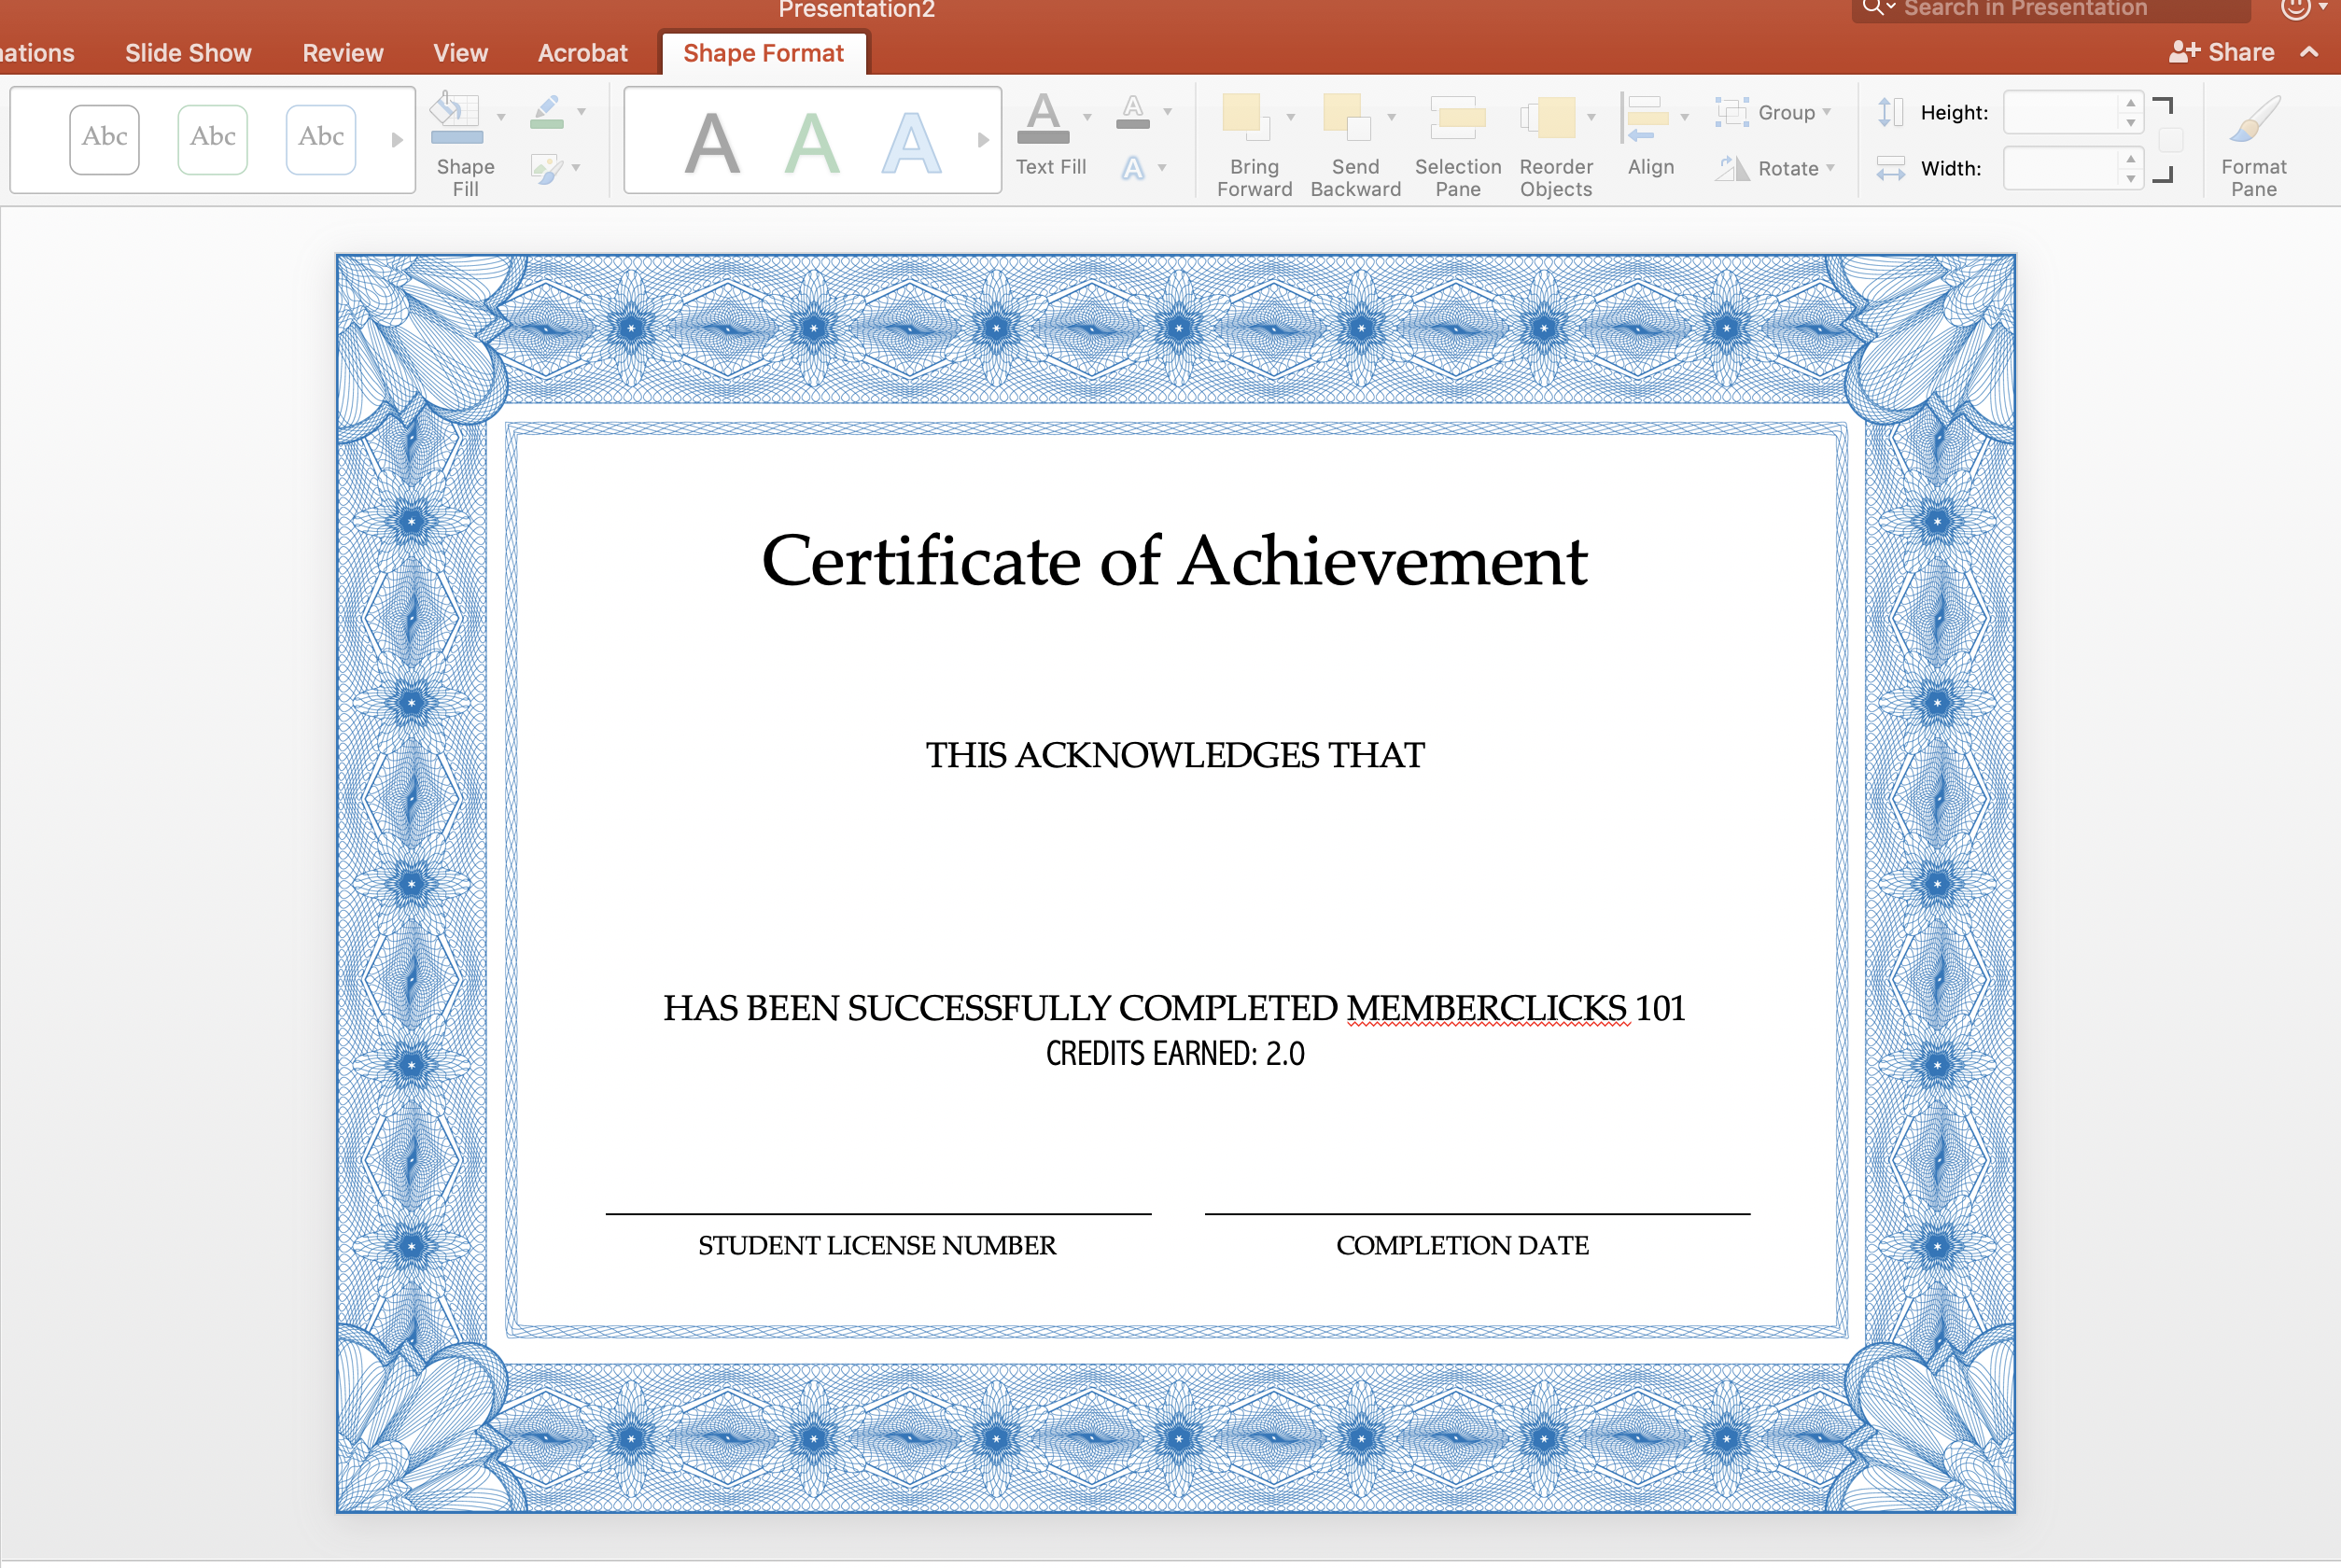Expand the Align dropdown arrow
The width and height of the screenshot is (2341, 1568).
[x=1684, y=117]
